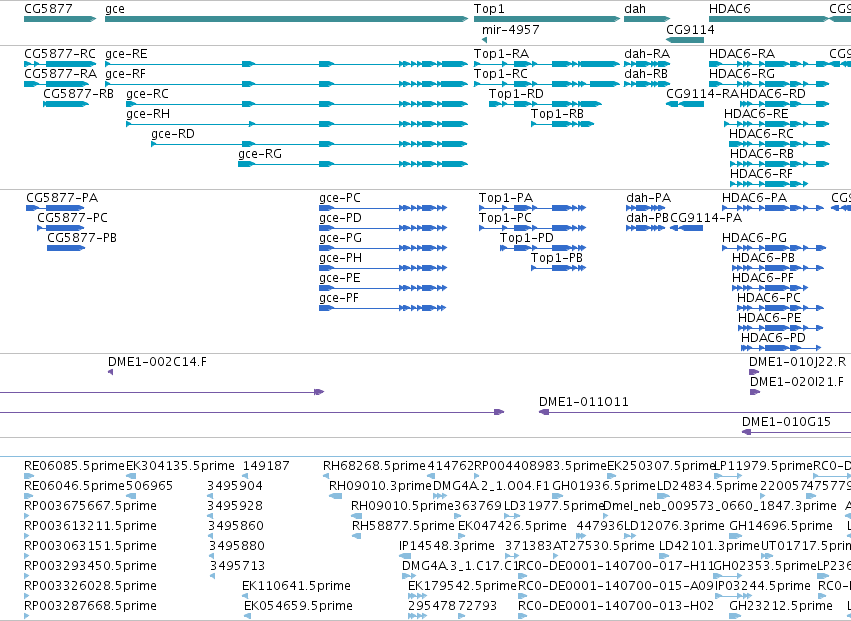The image size is (851, 621).
Task: Select the GH23212.5prime EST label
Action: point(780,606)
